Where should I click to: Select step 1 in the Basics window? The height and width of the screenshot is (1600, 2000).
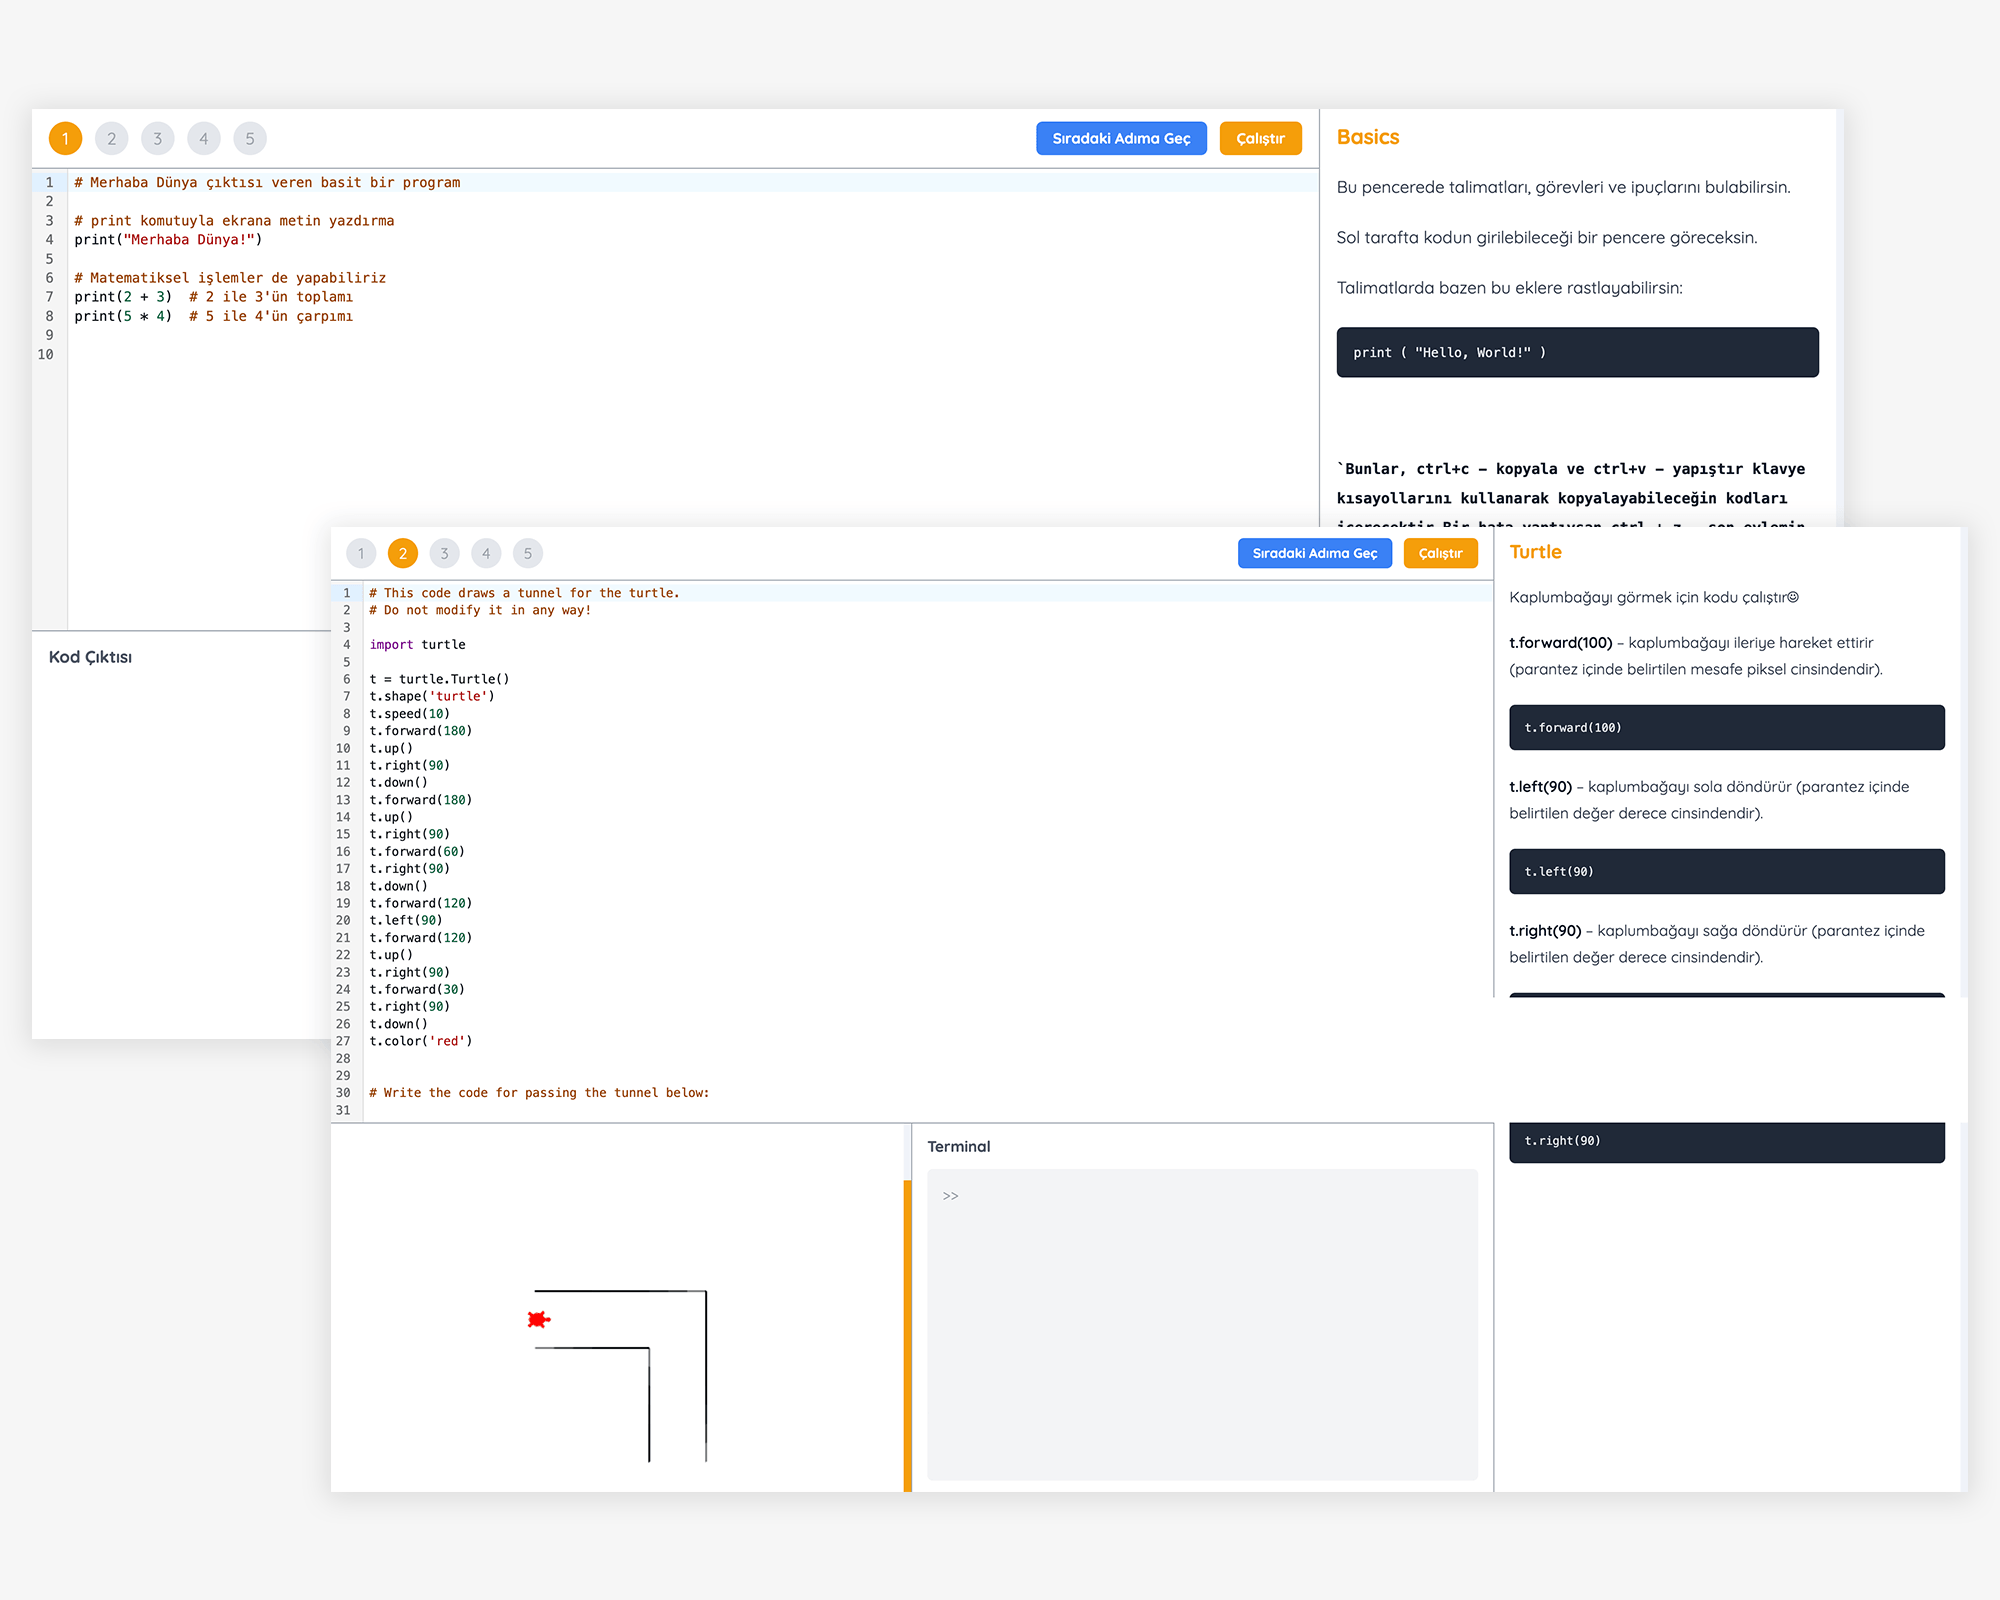tap(65, 139)
